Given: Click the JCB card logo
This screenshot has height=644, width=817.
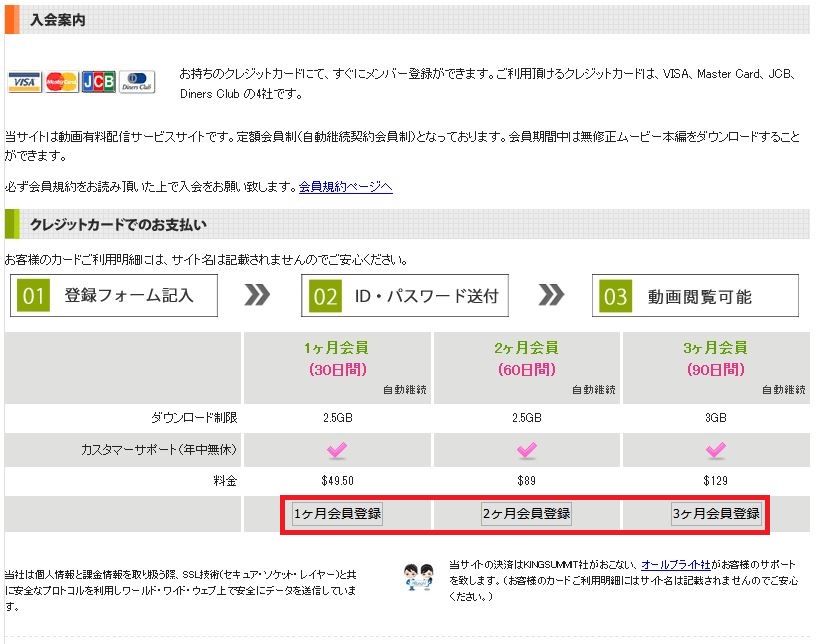Looking at the screenshot, I should point(99,82).
